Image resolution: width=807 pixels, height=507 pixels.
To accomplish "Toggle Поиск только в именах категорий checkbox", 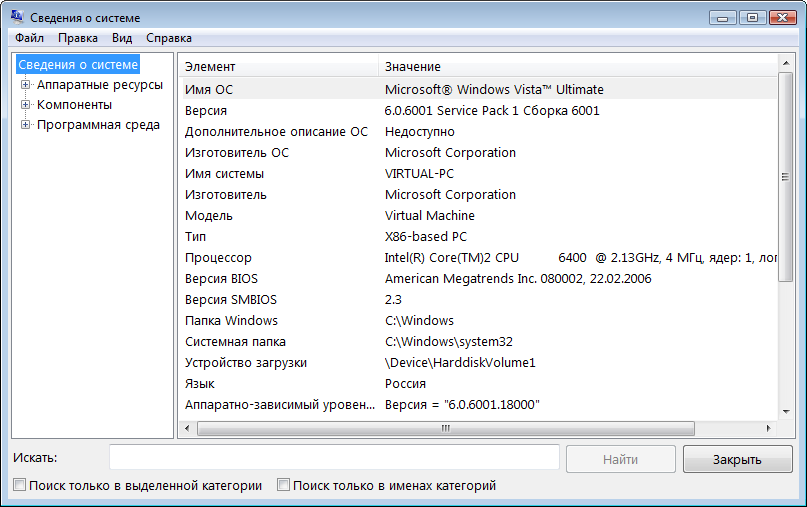I will (284, 486).
